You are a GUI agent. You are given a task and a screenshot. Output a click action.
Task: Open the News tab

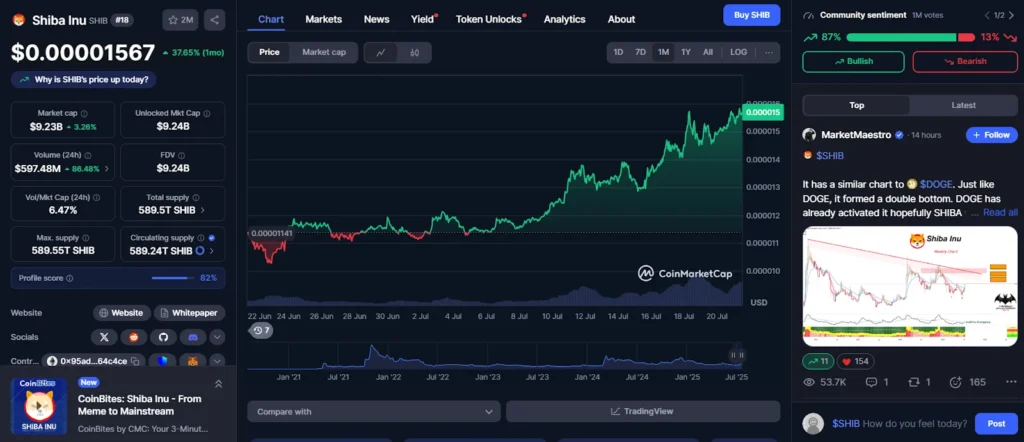tap(376, 20)
